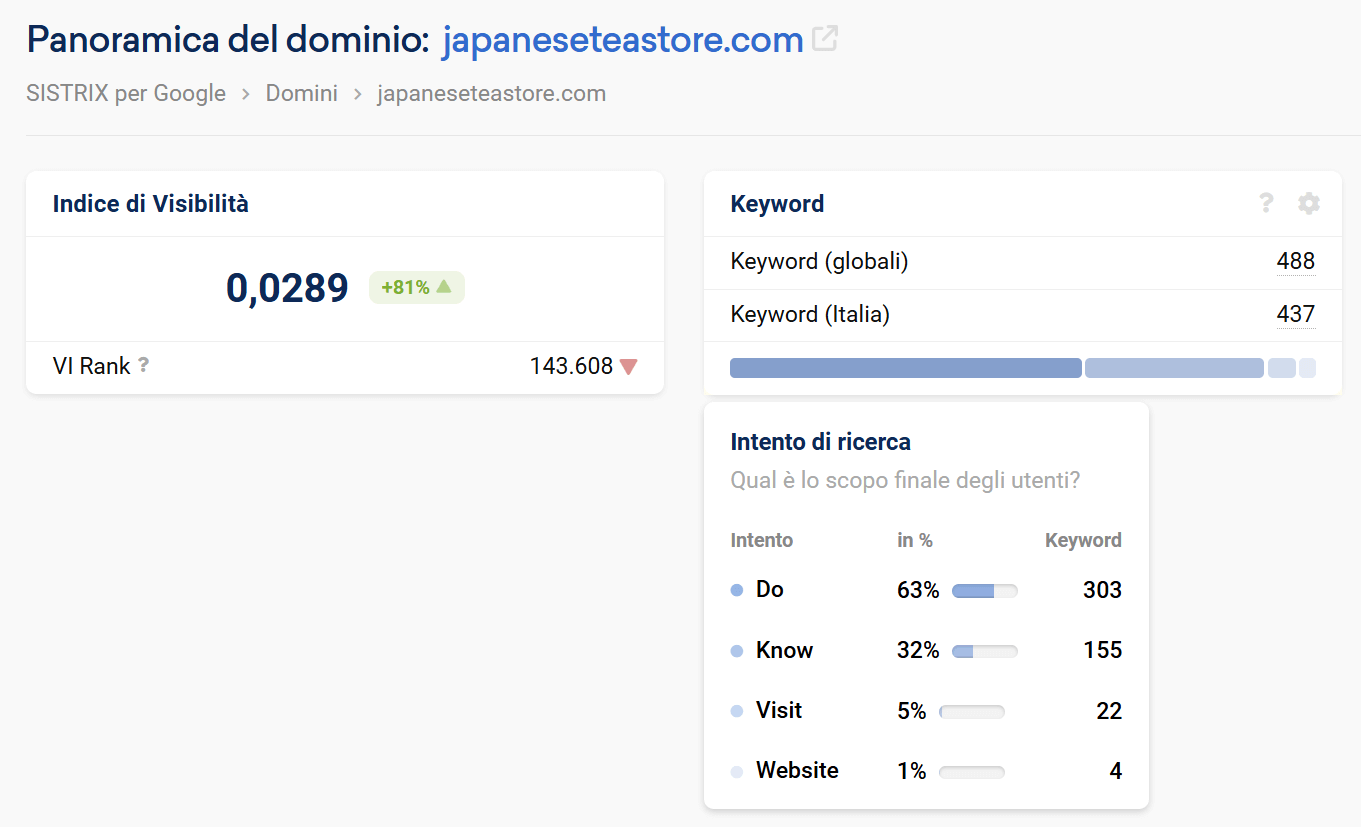The width and height of the screenshot is (1361, 827).
Task: Navigate to Domini breadcrumb item
Action: pos(301,94)
